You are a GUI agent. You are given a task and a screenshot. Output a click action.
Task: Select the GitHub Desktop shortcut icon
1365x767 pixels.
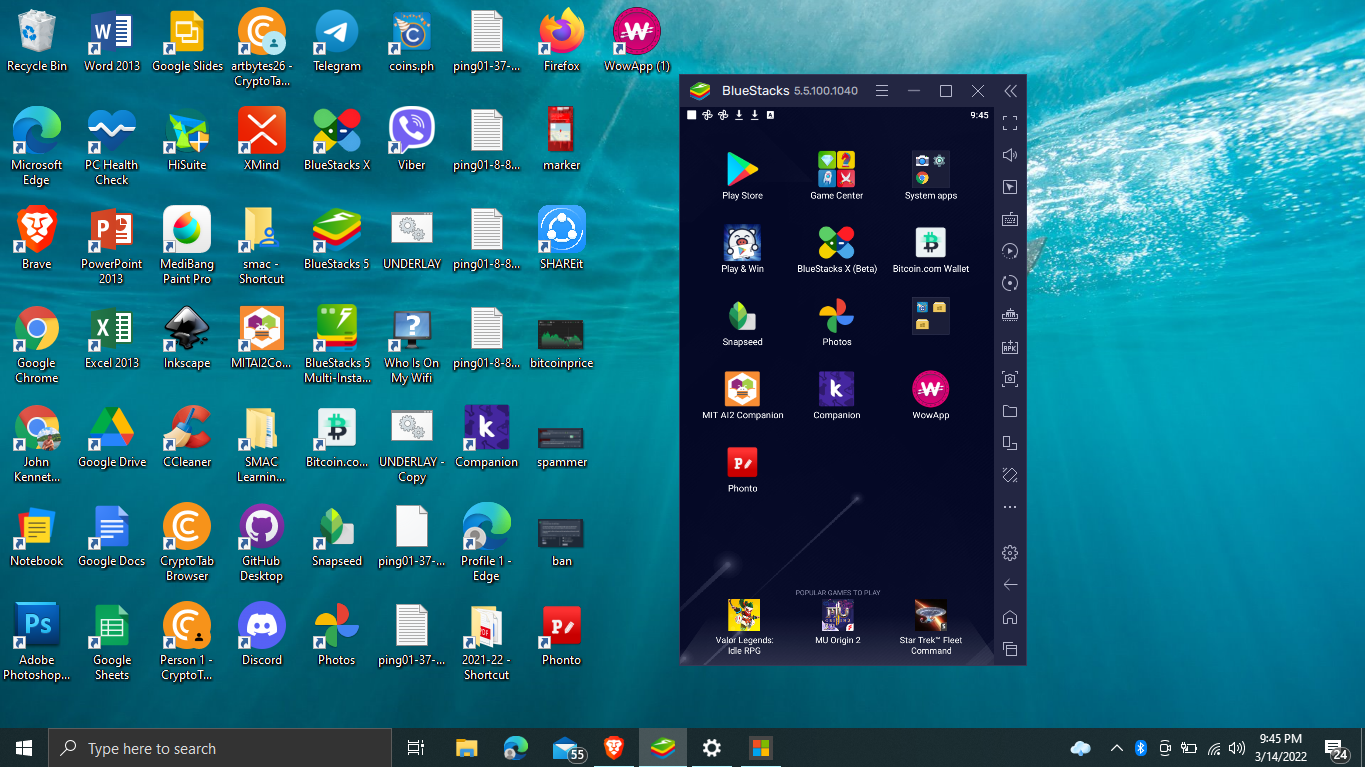tap(262, 543)
